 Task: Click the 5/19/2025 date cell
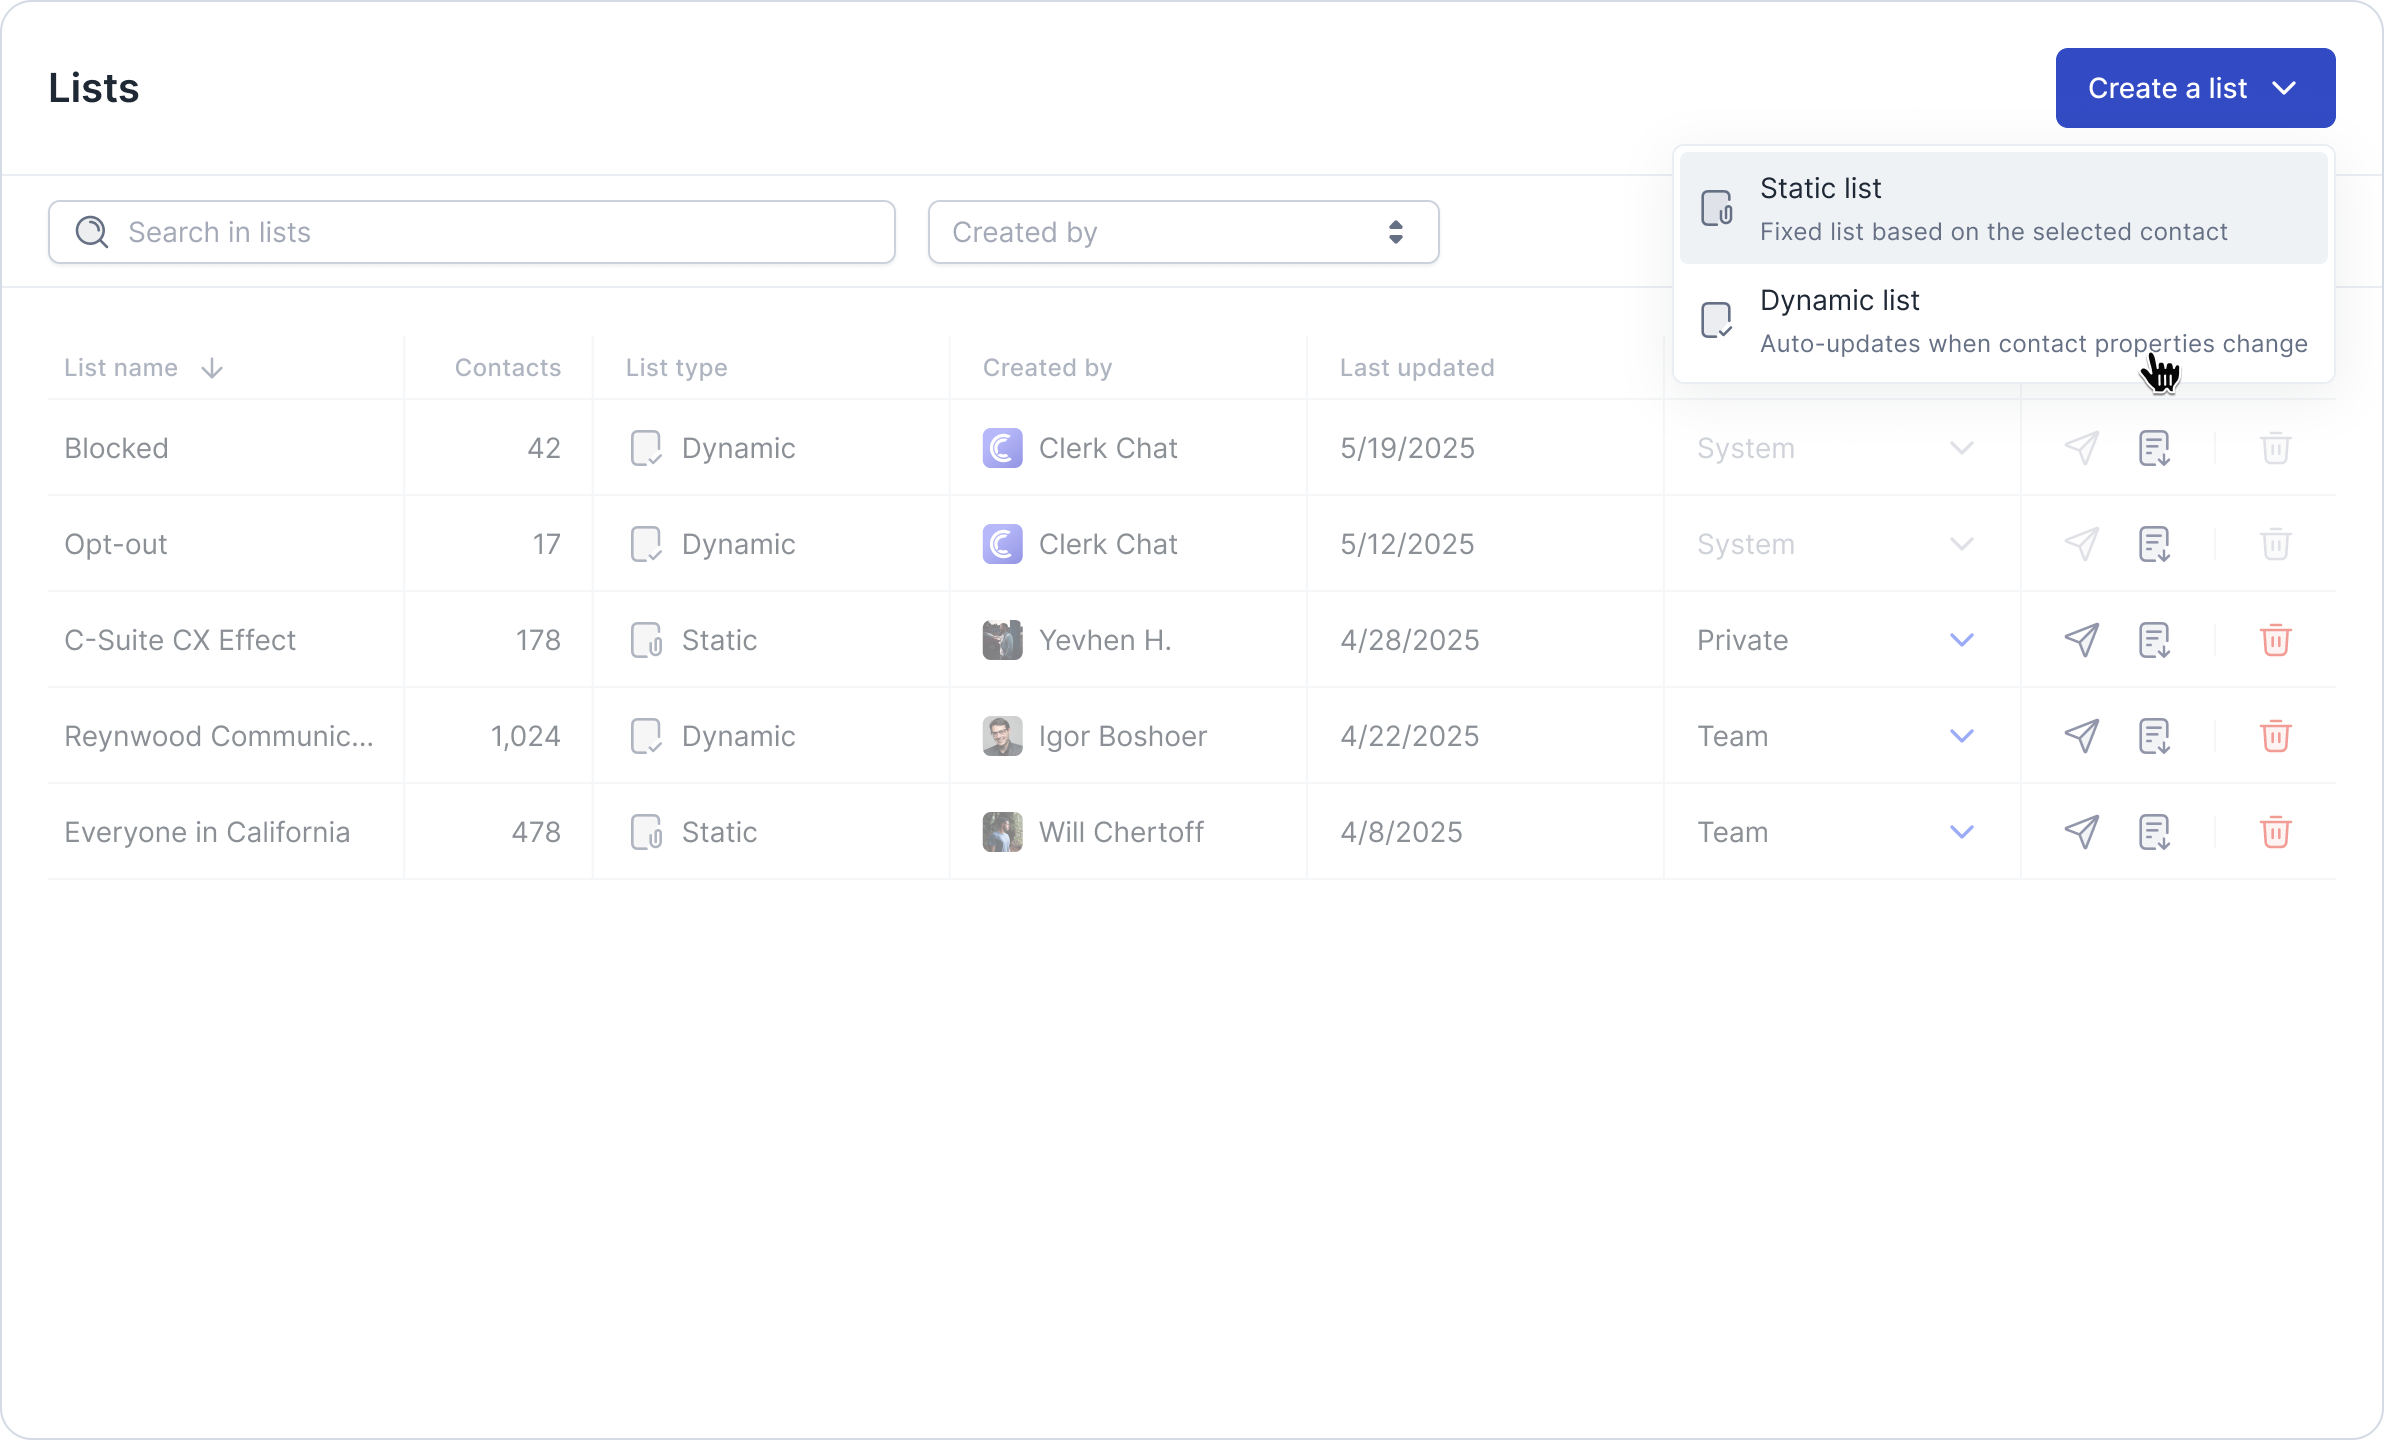(1407, 448)
